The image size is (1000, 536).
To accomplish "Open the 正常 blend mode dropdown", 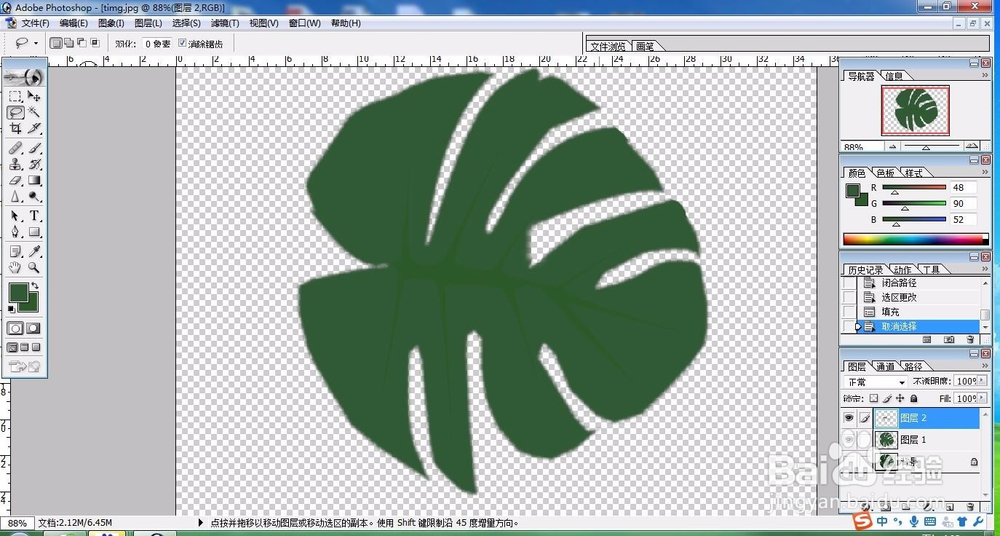I will [x=876, y=382].
